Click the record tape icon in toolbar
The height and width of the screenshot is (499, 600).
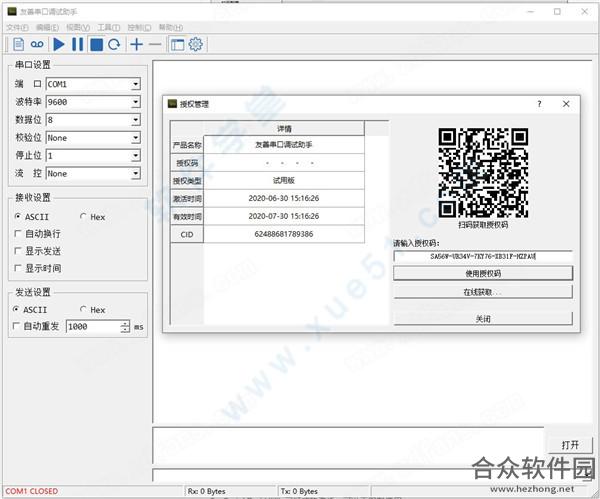click(37, 44)
